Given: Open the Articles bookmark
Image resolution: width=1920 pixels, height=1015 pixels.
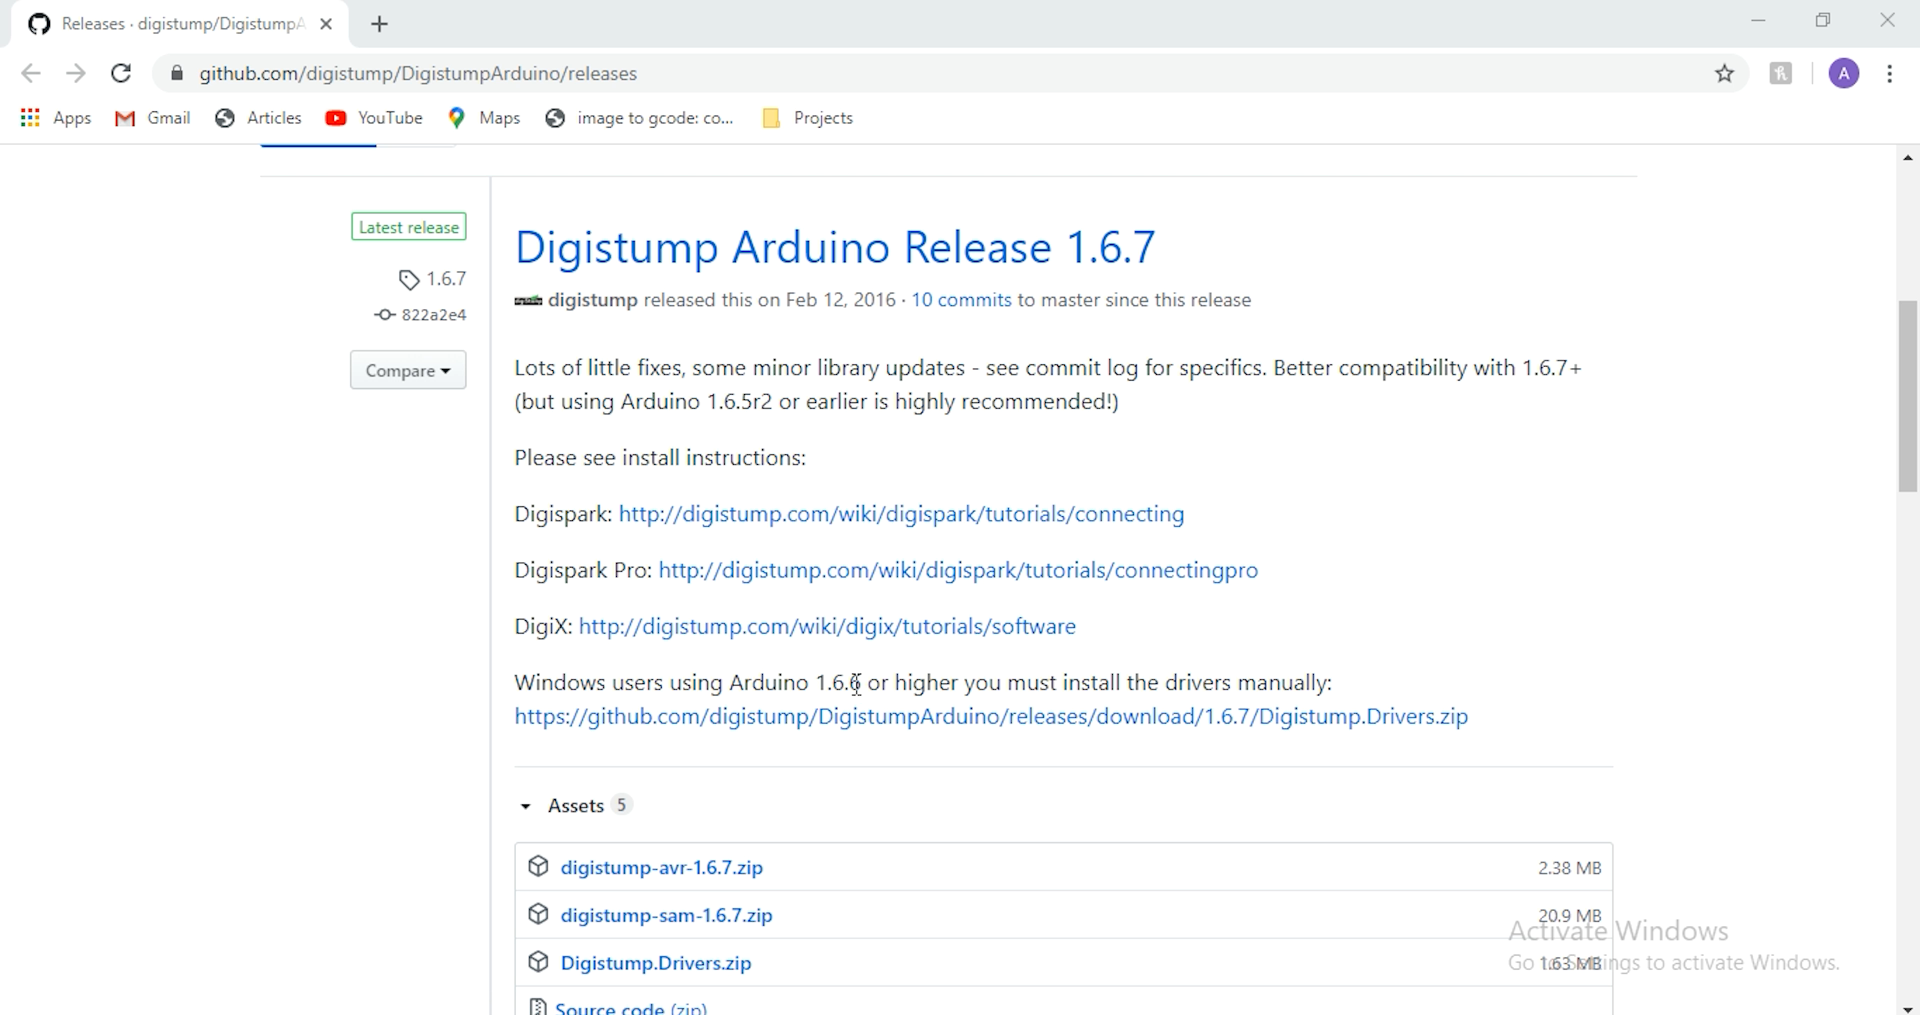Looking at the screenshot, I should [x=258, y=118].
